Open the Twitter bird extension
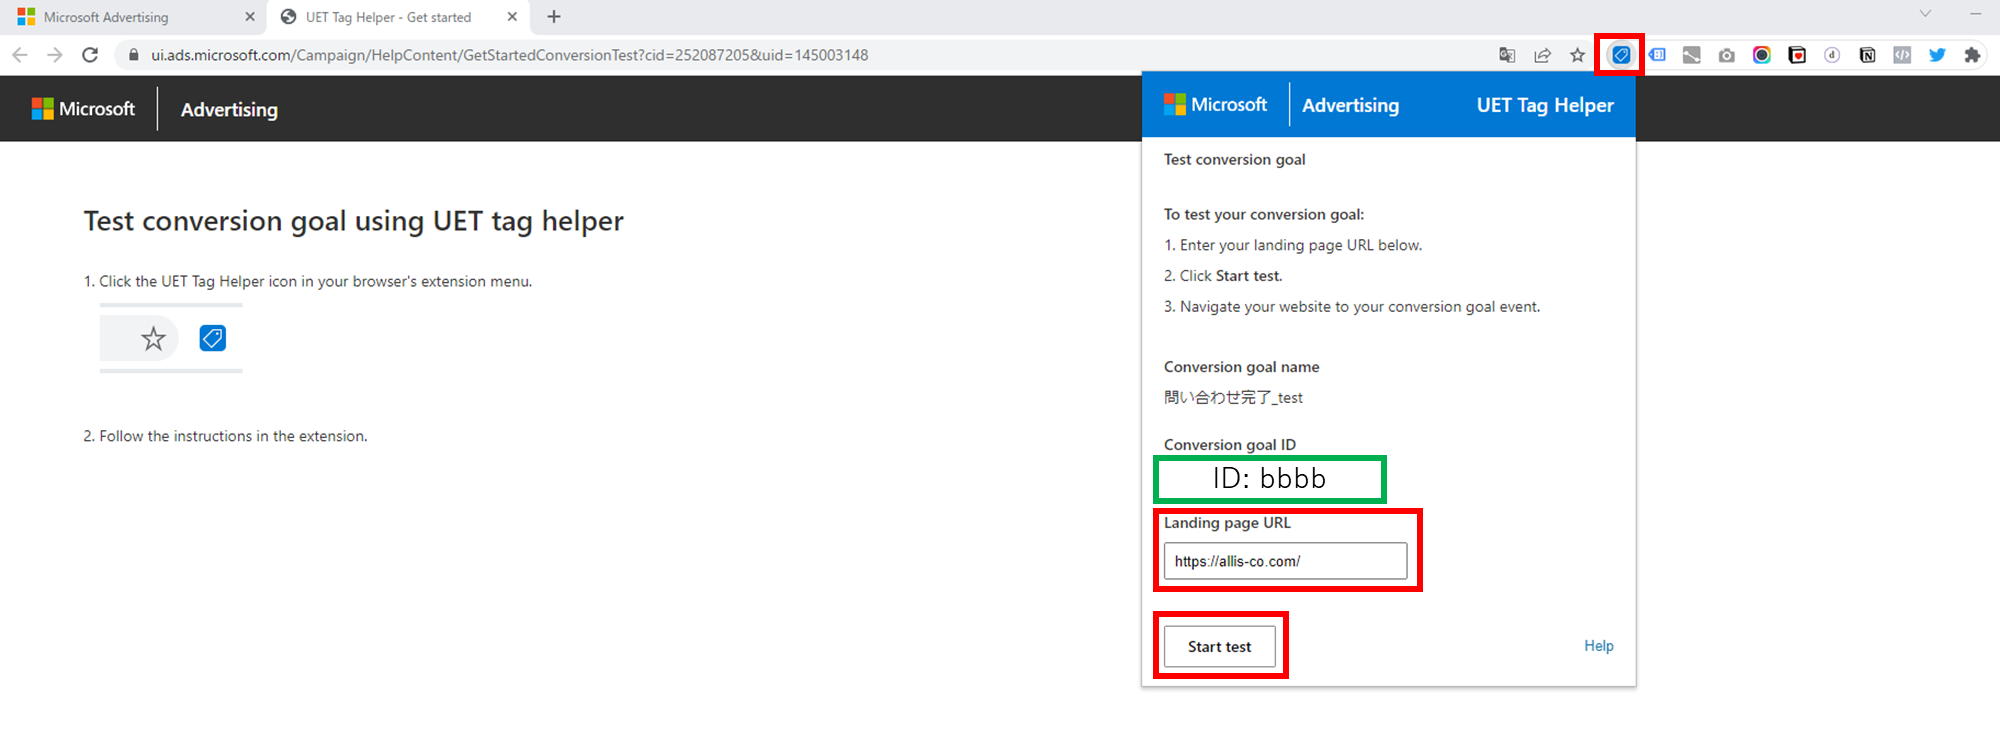 (1937, 55)
